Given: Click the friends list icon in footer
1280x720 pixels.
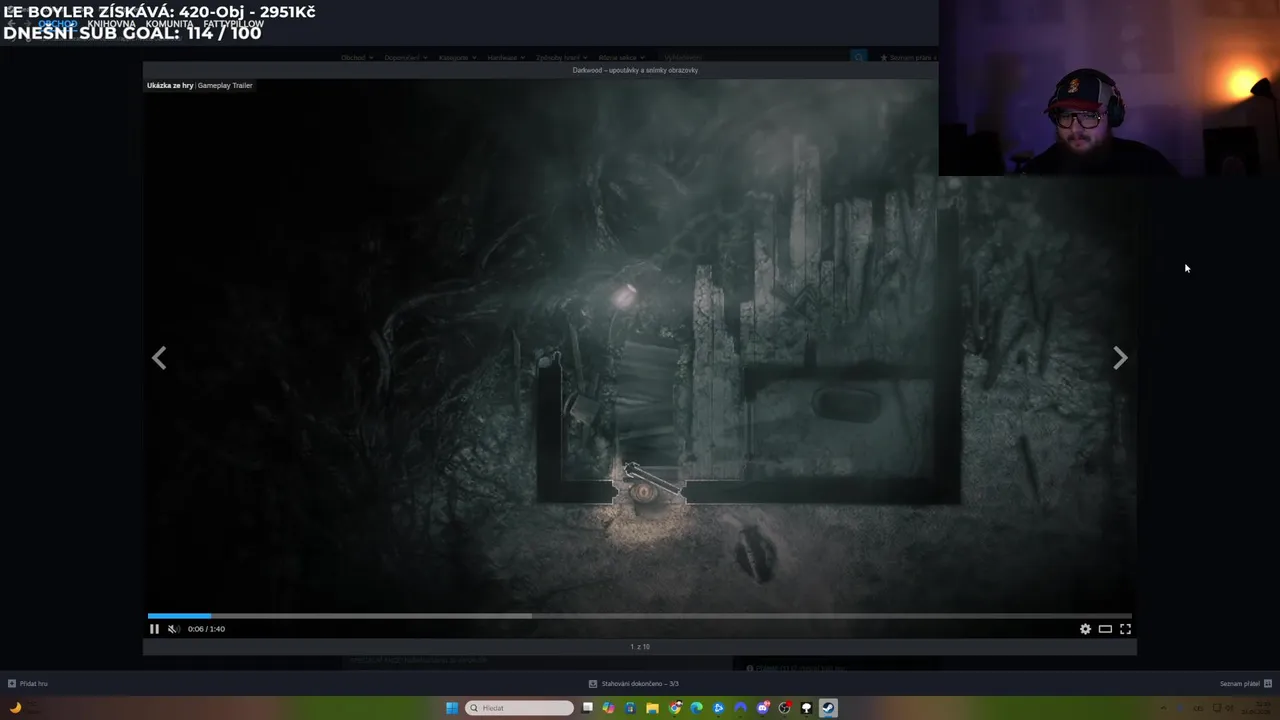Looking at the screenshot, I should tap(1268, 684).
